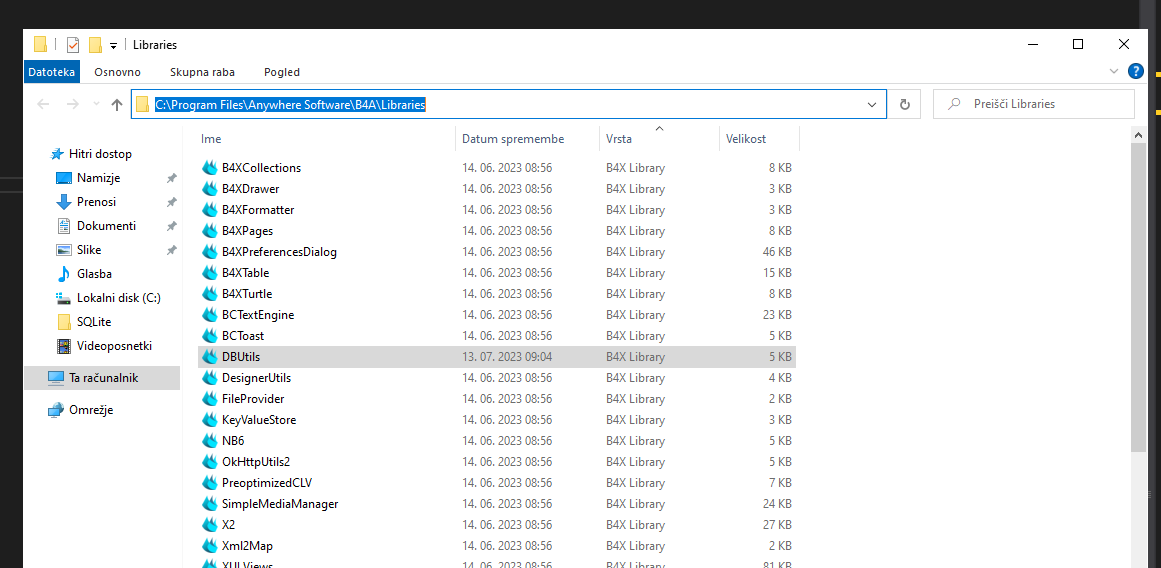This screenshot has height=568, width=1161.
Task: Click the Xml2Map file icon
Action: point(210,546)
